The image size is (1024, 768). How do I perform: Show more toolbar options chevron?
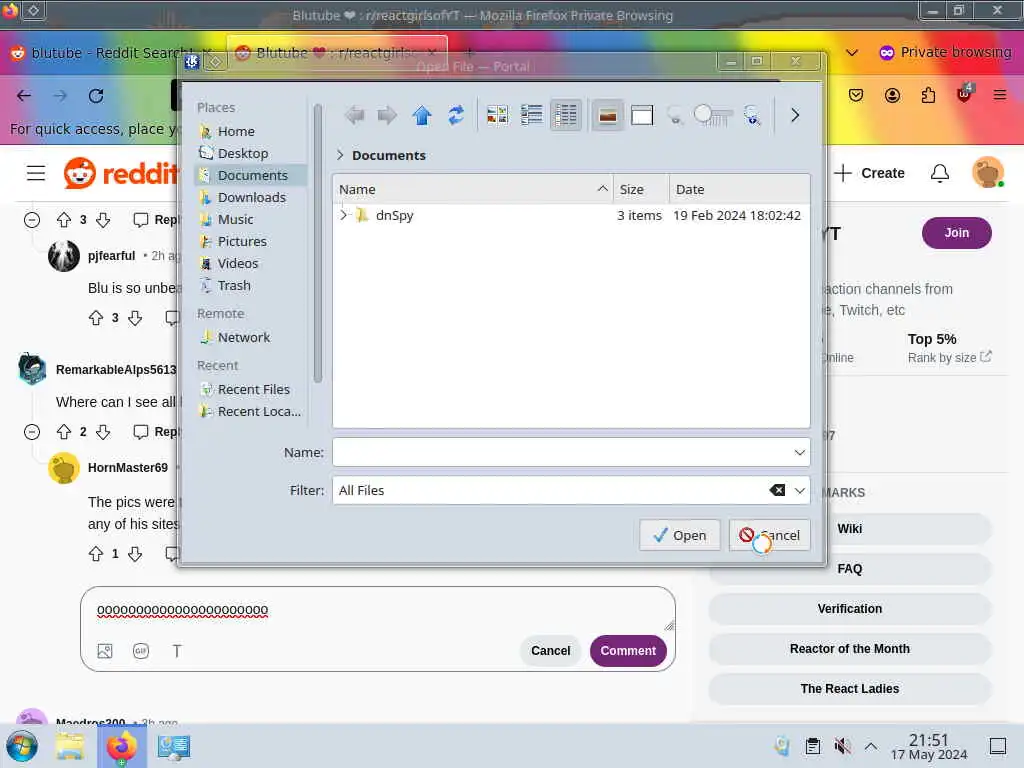click(795, 116)
